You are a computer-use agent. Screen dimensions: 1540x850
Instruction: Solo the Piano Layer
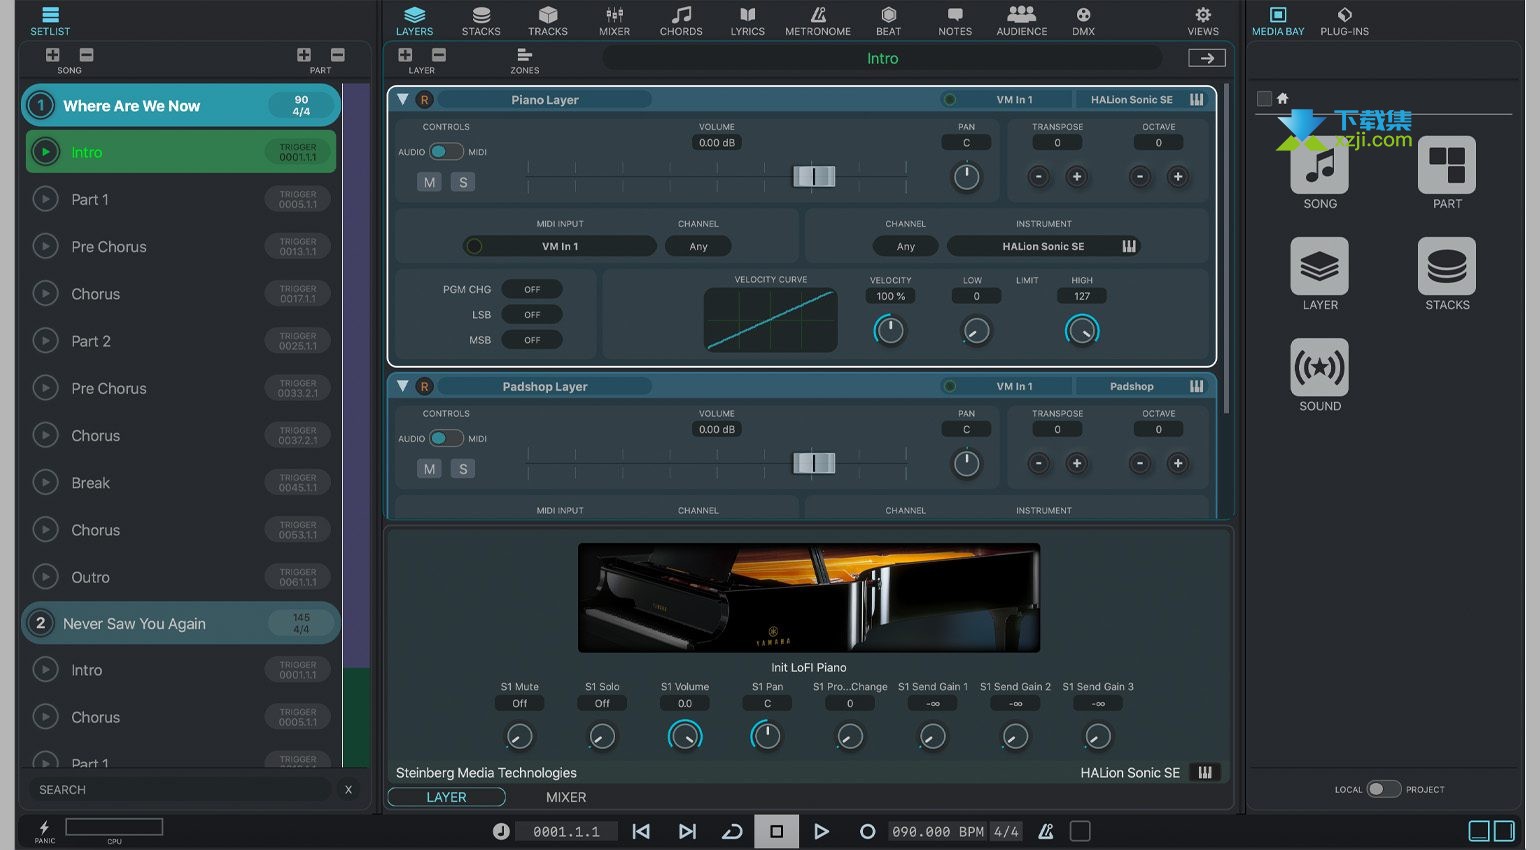(x=463, y=182)
